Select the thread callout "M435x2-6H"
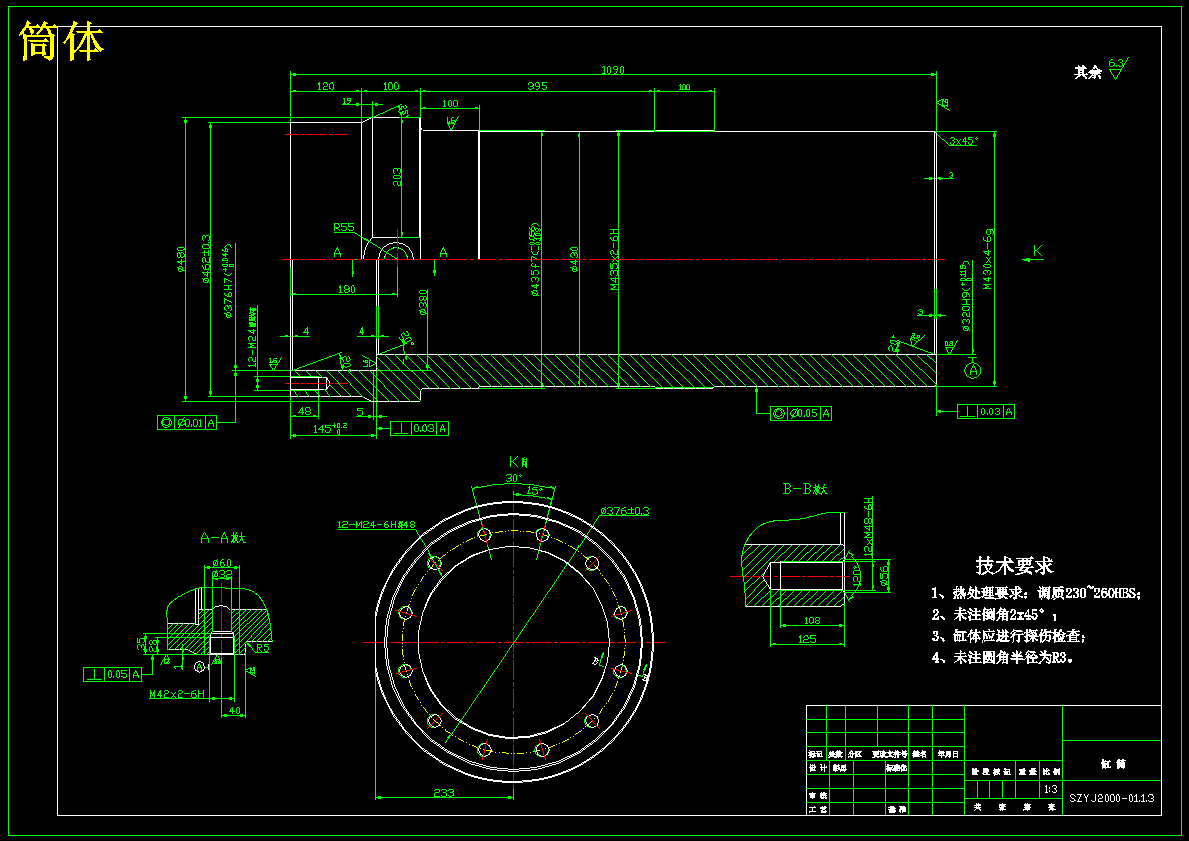 pos(614,259)
